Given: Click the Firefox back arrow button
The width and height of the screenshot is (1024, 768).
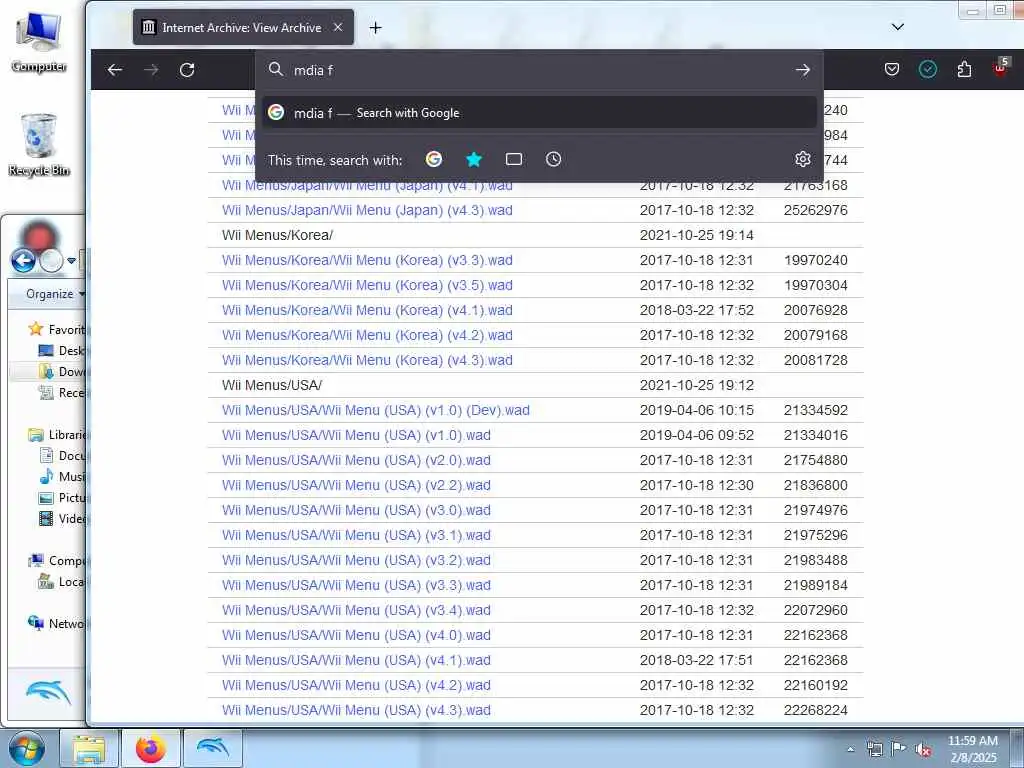Looking at the screenshot, I should click(x=115, y=70).
